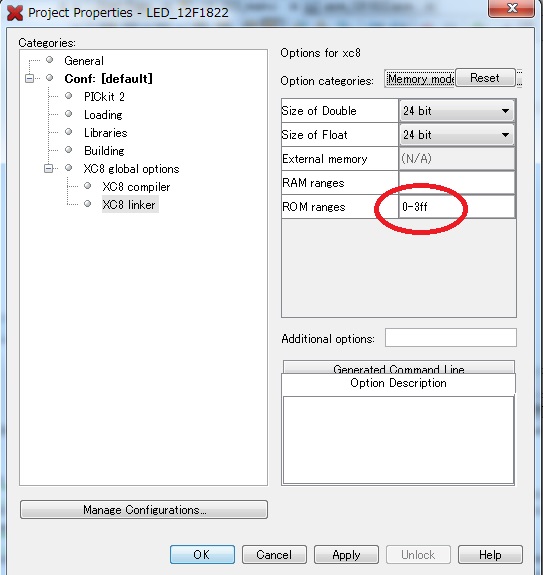Click the Reset button
This screenshot has height=575, width=543.
pyautogui.click(x=485, y=78)
